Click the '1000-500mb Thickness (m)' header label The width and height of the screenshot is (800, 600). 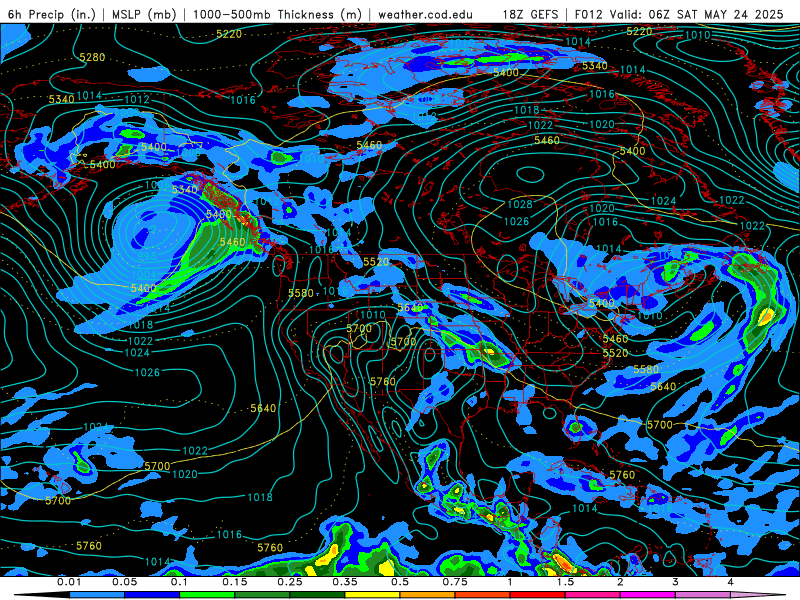pos(277,14)
